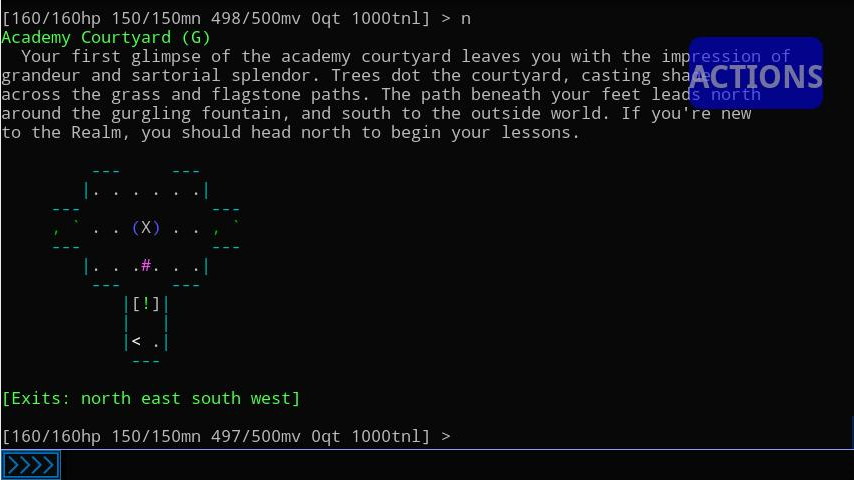This screenshot has width=854, height=480.
Task: Click the top prompt line ending '> n'
Action: tap(236, 18)
